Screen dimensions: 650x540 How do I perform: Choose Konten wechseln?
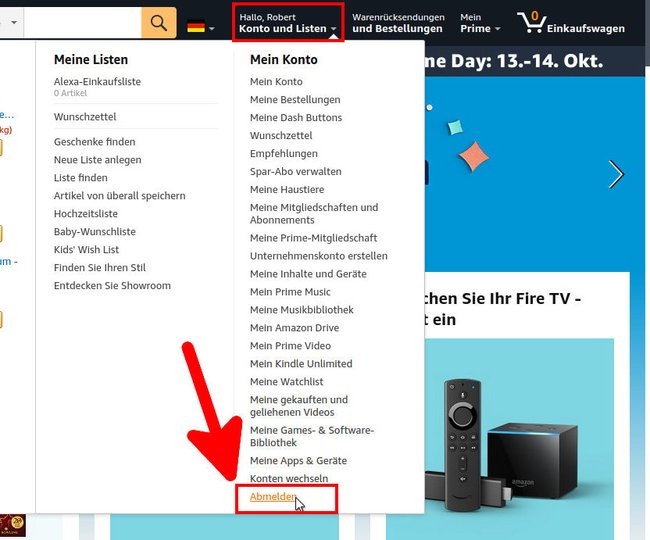289,479
